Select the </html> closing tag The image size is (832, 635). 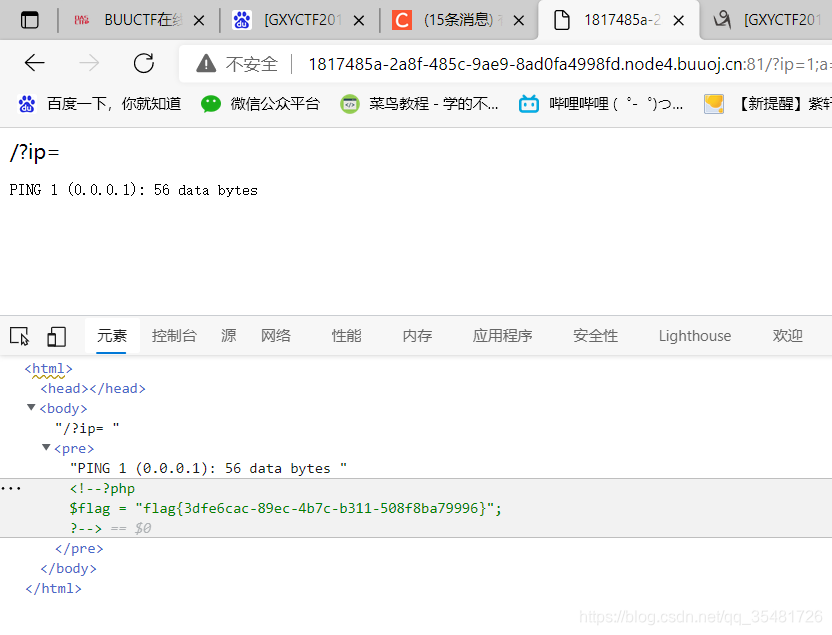(53, 589)
